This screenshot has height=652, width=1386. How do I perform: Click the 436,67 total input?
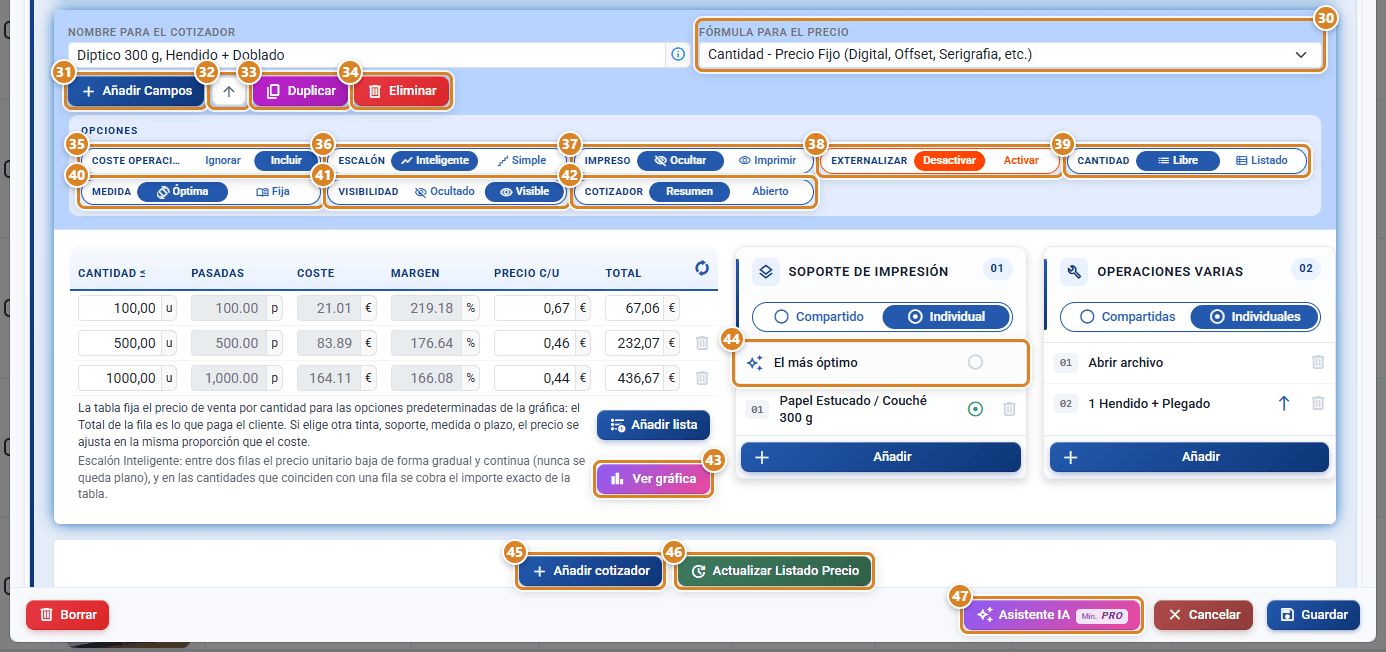pyautogui.click(x=635, y=378)
